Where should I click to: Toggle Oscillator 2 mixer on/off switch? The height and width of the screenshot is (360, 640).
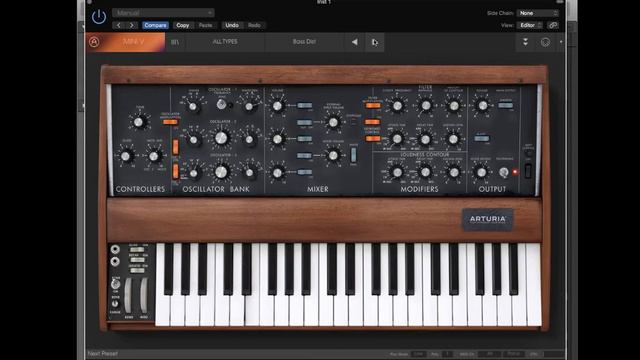click(304, 139)
